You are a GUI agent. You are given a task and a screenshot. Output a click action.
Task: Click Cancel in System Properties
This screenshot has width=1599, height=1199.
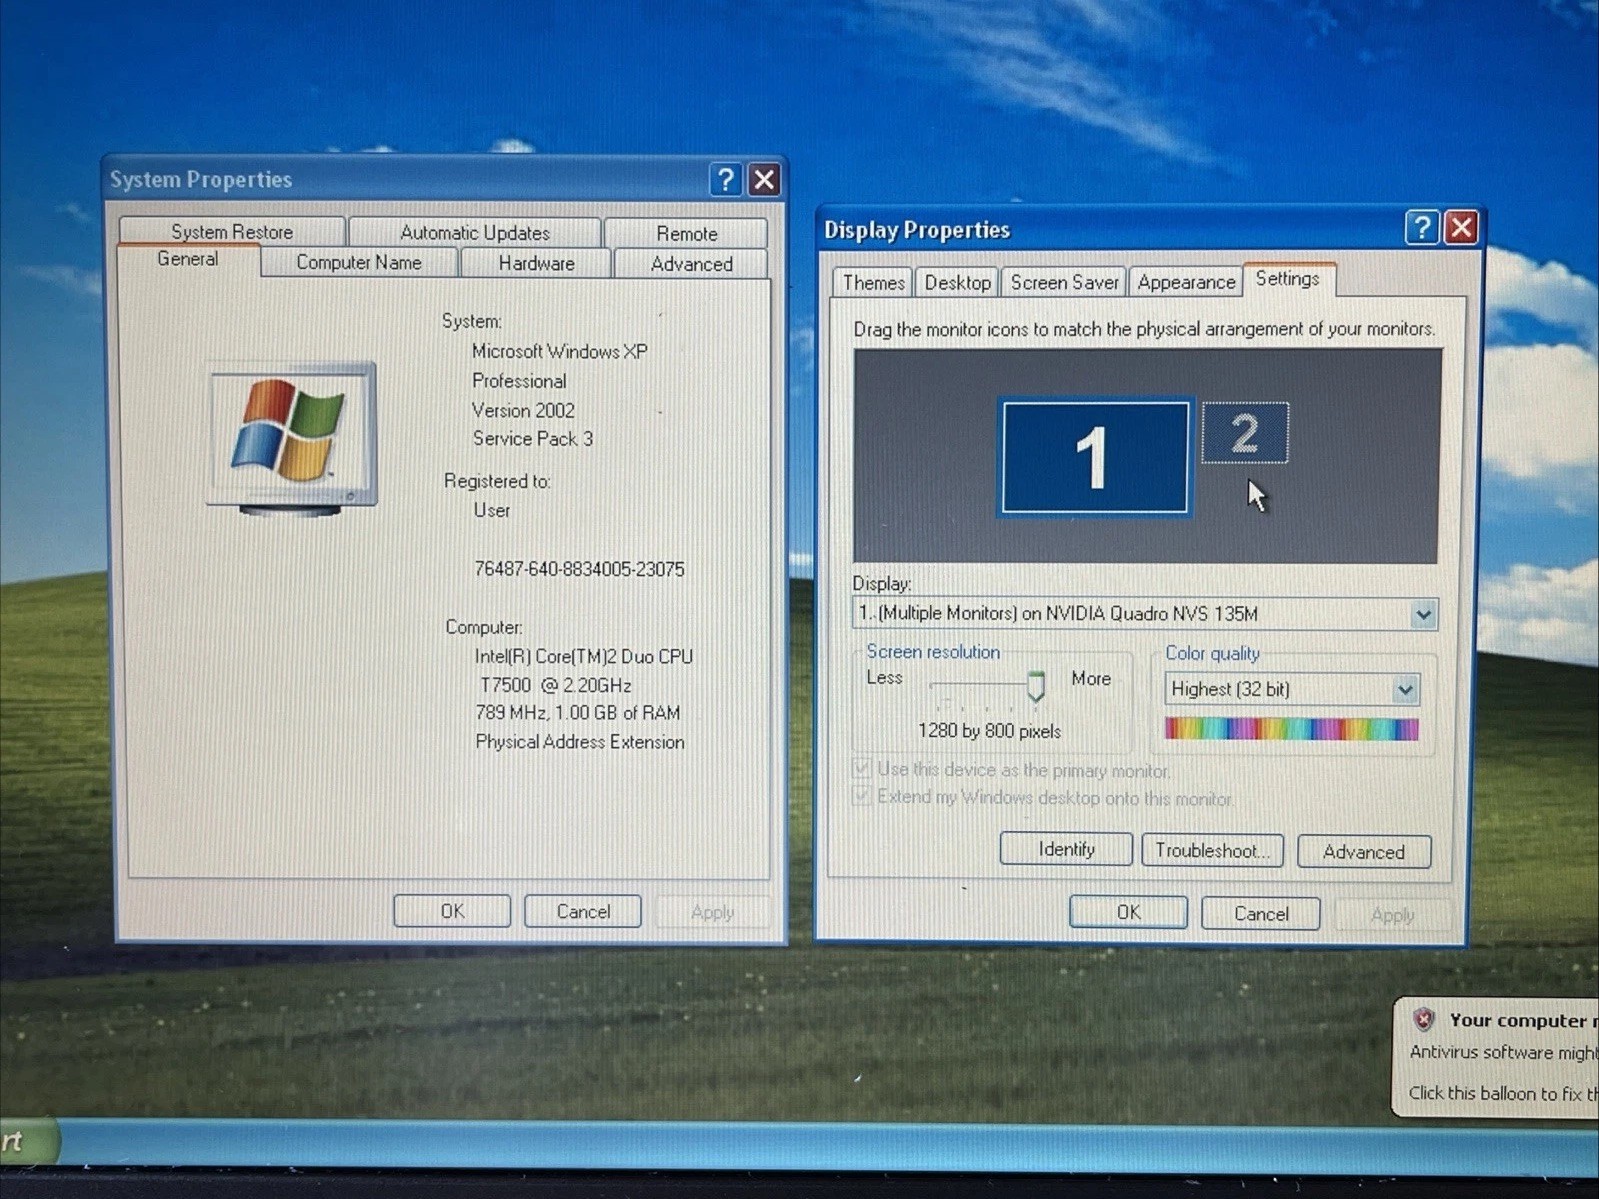pyautogui.click(x=583, y=911)
